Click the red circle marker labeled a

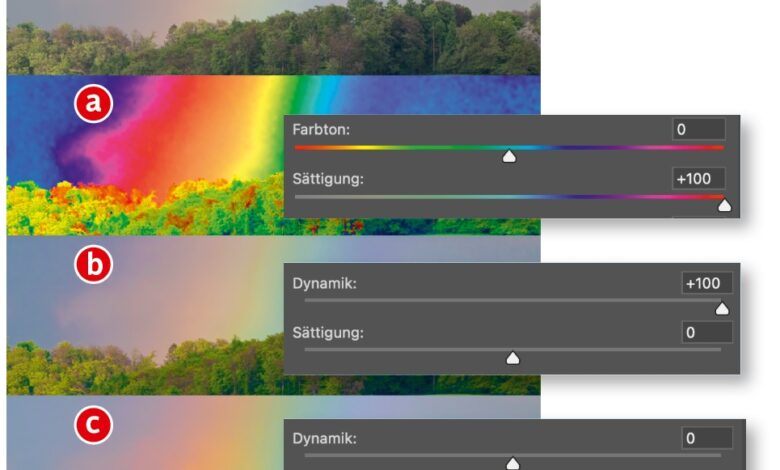pyautogui.click(x=93, y=103)
